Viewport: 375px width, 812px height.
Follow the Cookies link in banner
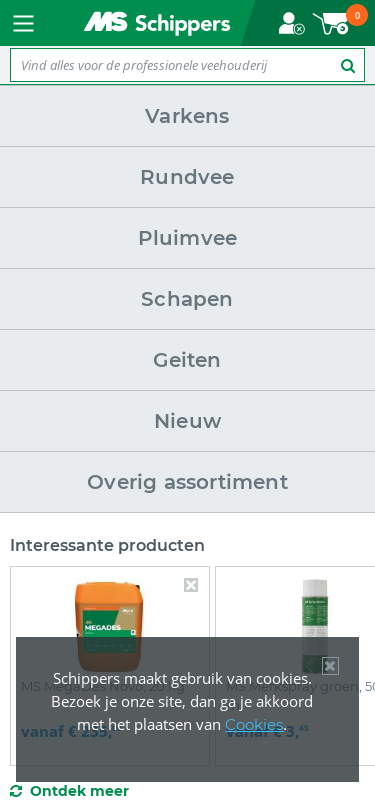pos(254,724)
